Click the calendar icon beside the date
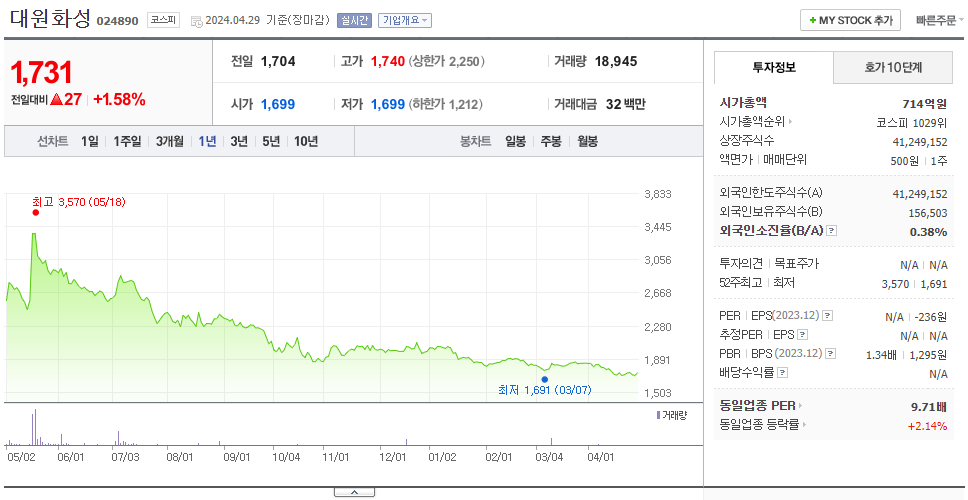 point(196,21)
